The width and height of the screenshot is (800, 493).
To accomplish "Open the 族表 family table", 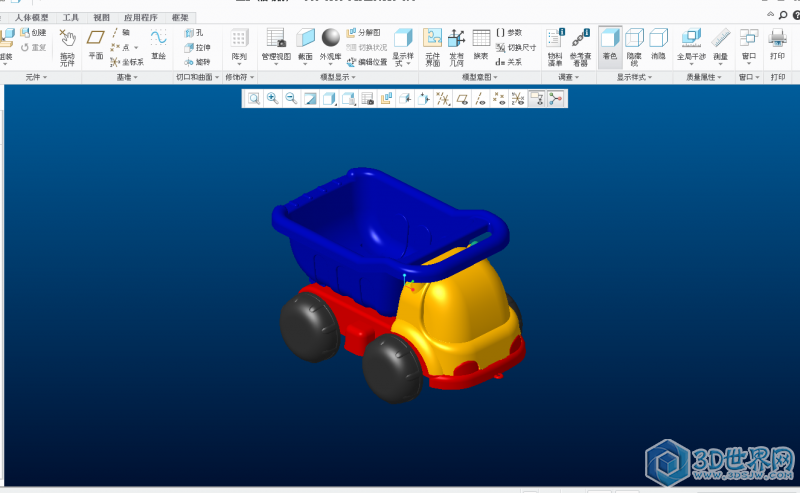I will click(481, 45).
